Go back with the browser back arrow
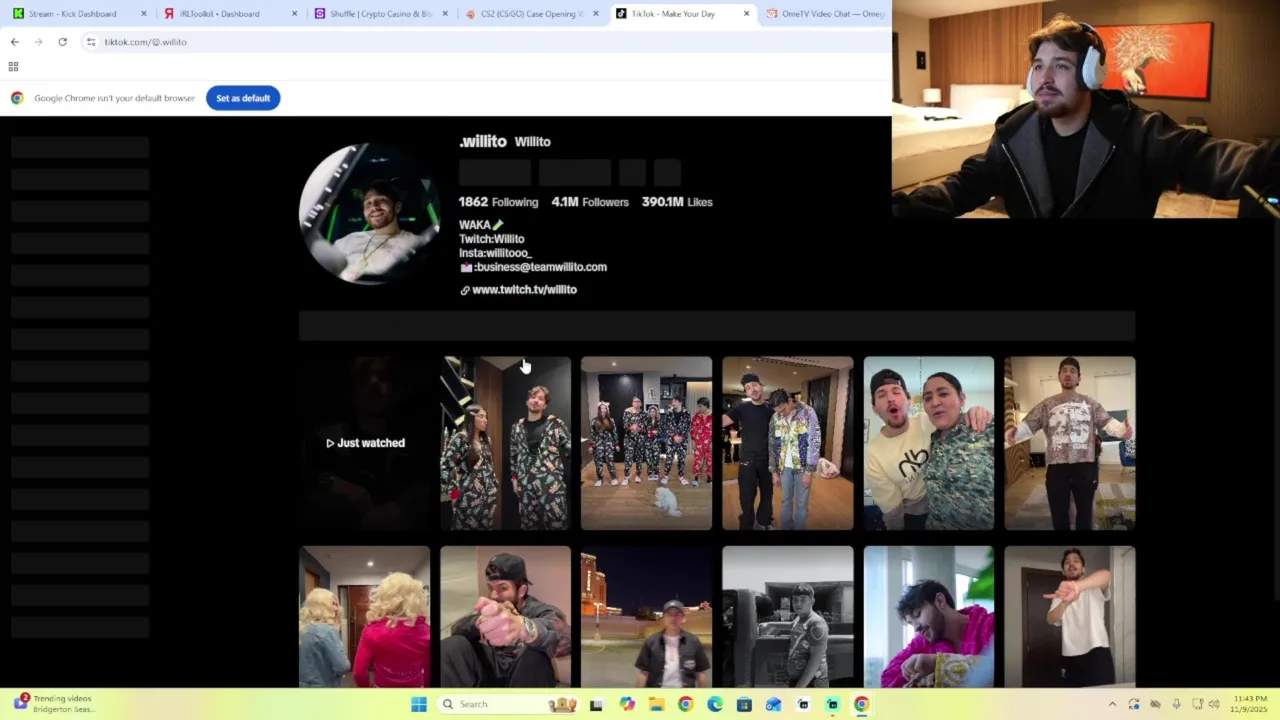Screen dimensions: 1280x720 tap(14, 42)
